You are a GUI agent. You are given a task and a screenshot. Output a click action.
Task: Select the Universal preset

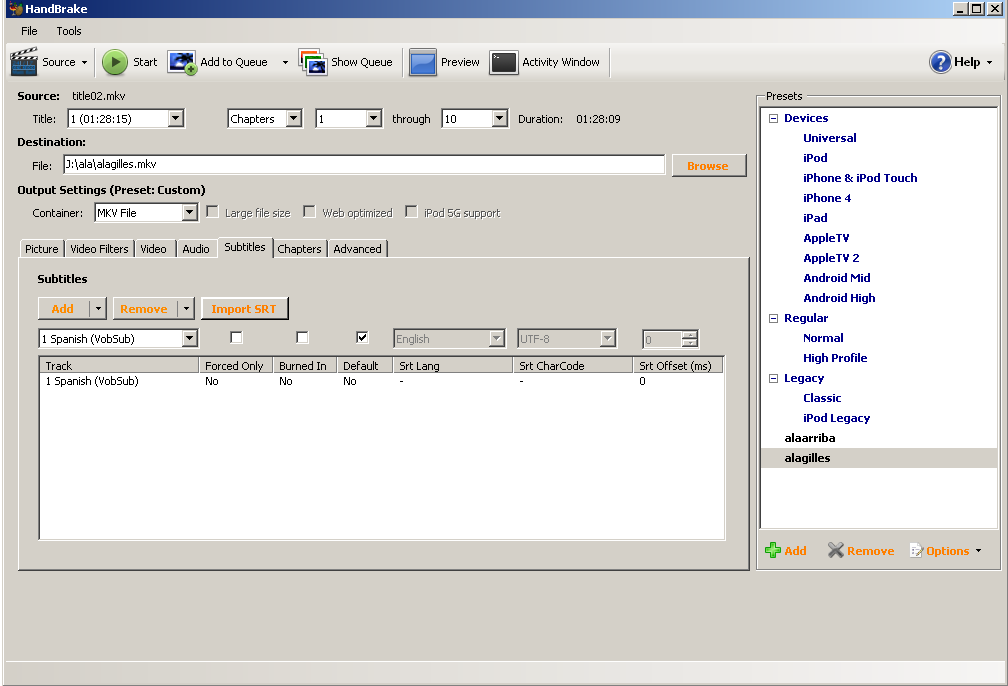(829, 138)
